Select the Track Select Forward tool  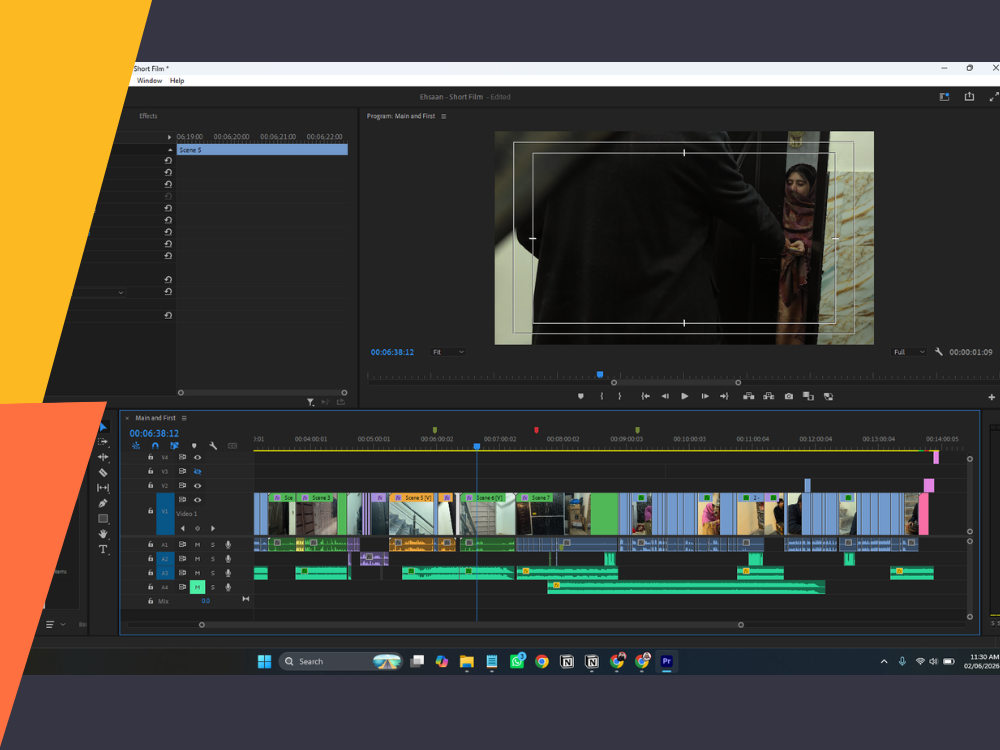click(103, 441)
